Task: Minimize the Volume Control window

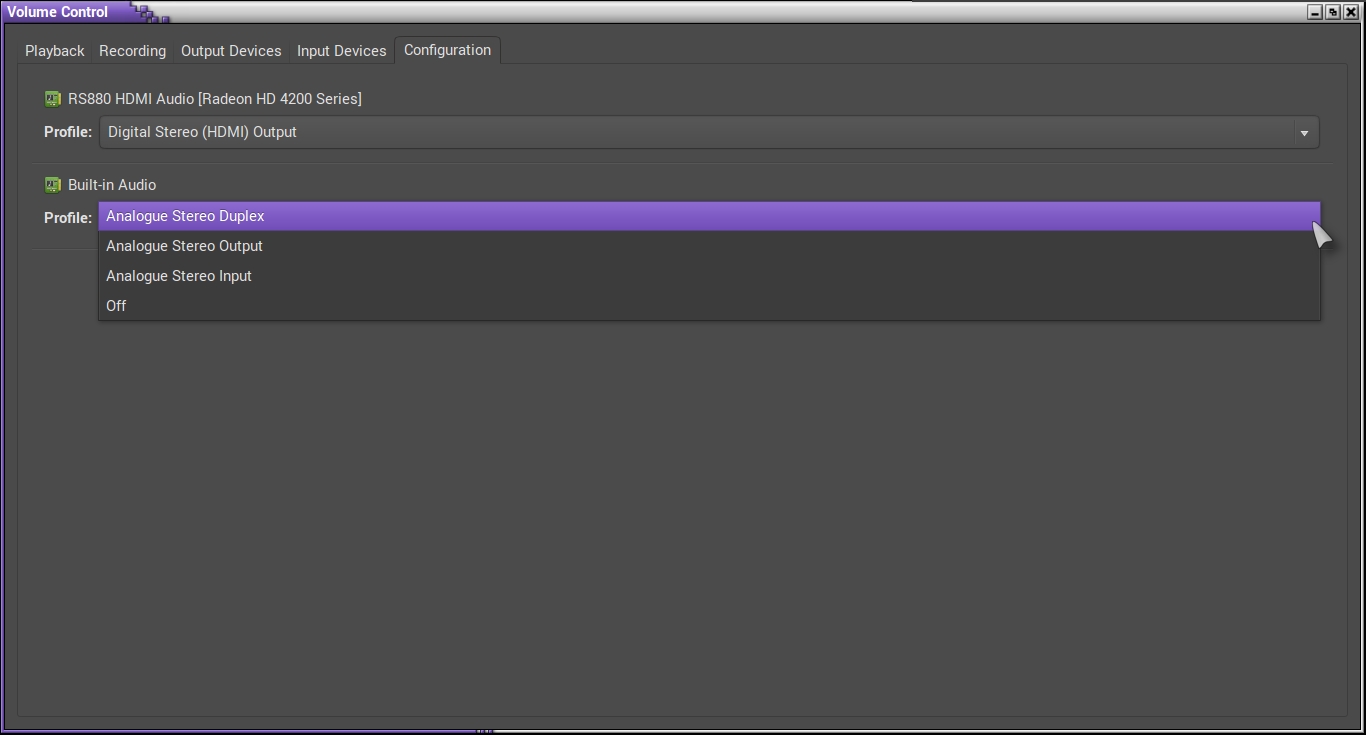Action: click(x=1315, y=12)
